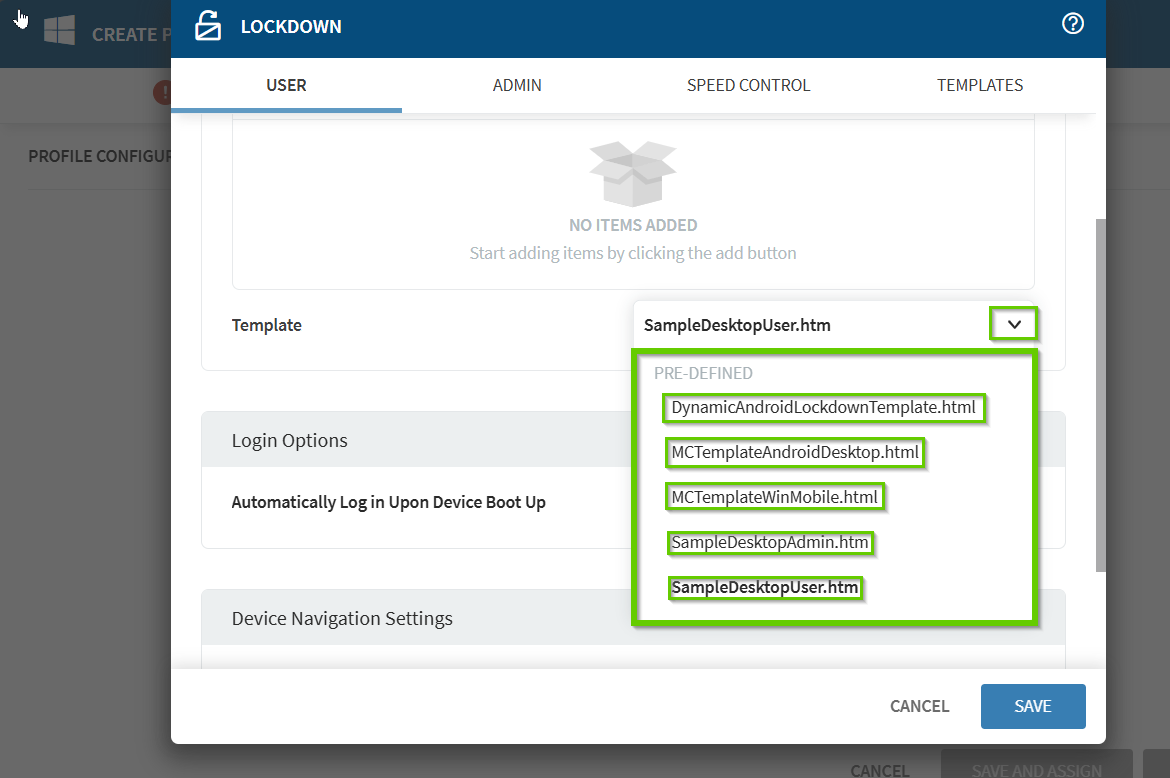The height and width of the screenshot is (778, 1170).
Task: Click the empty box No Items icon
Action: 632,173
